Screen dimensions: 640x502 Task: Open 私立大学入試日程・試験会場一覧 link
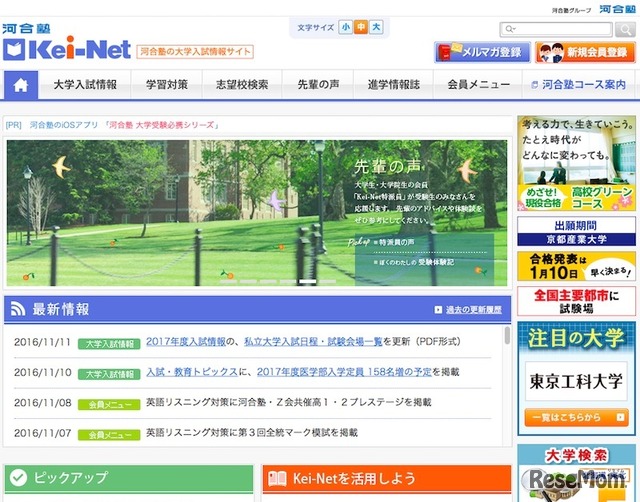[x=313, y=342]
